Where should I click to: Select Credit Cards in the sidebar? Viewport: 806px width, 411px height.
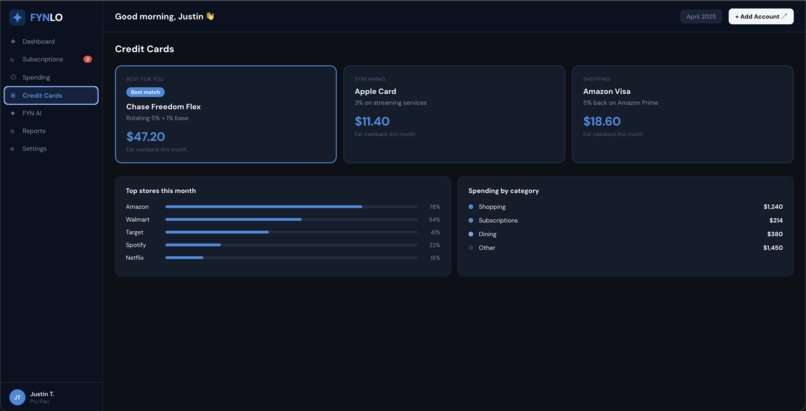(x=51, y=96)
